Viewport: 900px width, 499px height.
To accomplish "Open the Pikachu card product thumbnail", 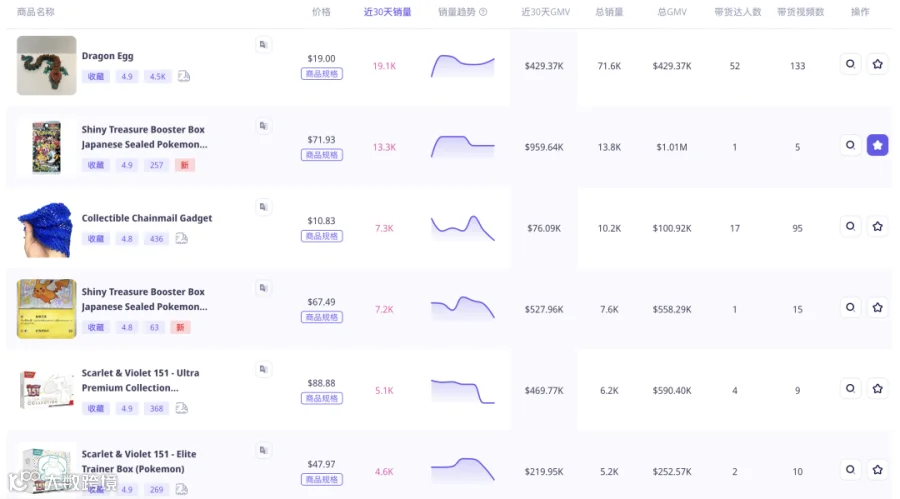I will pos(46,309).
